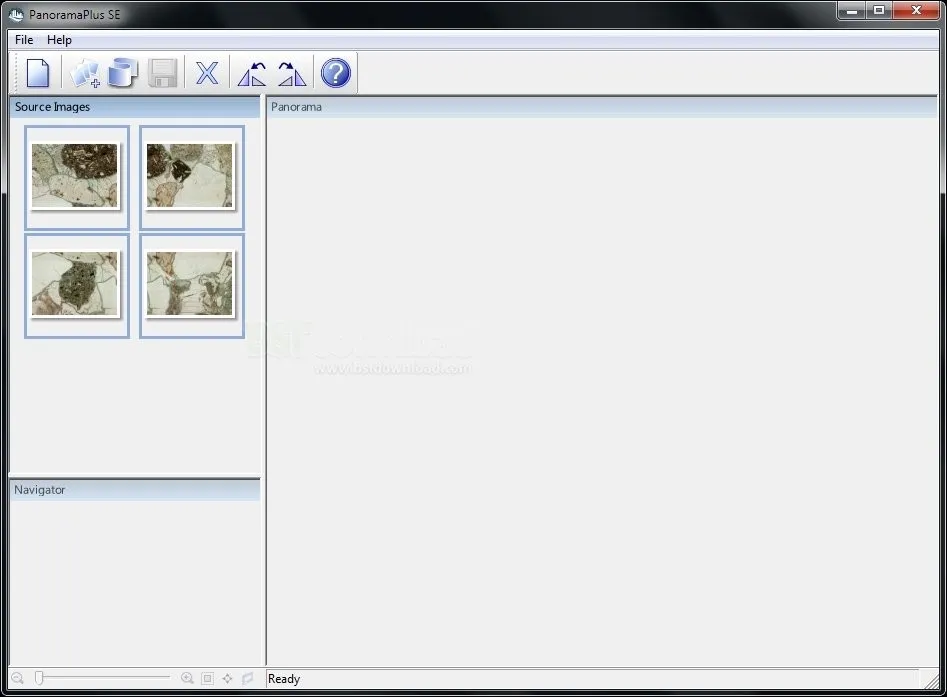Click the Delete X icon
Image resolution: width=947 pixels, height=697 pixels.
[207, 73]
